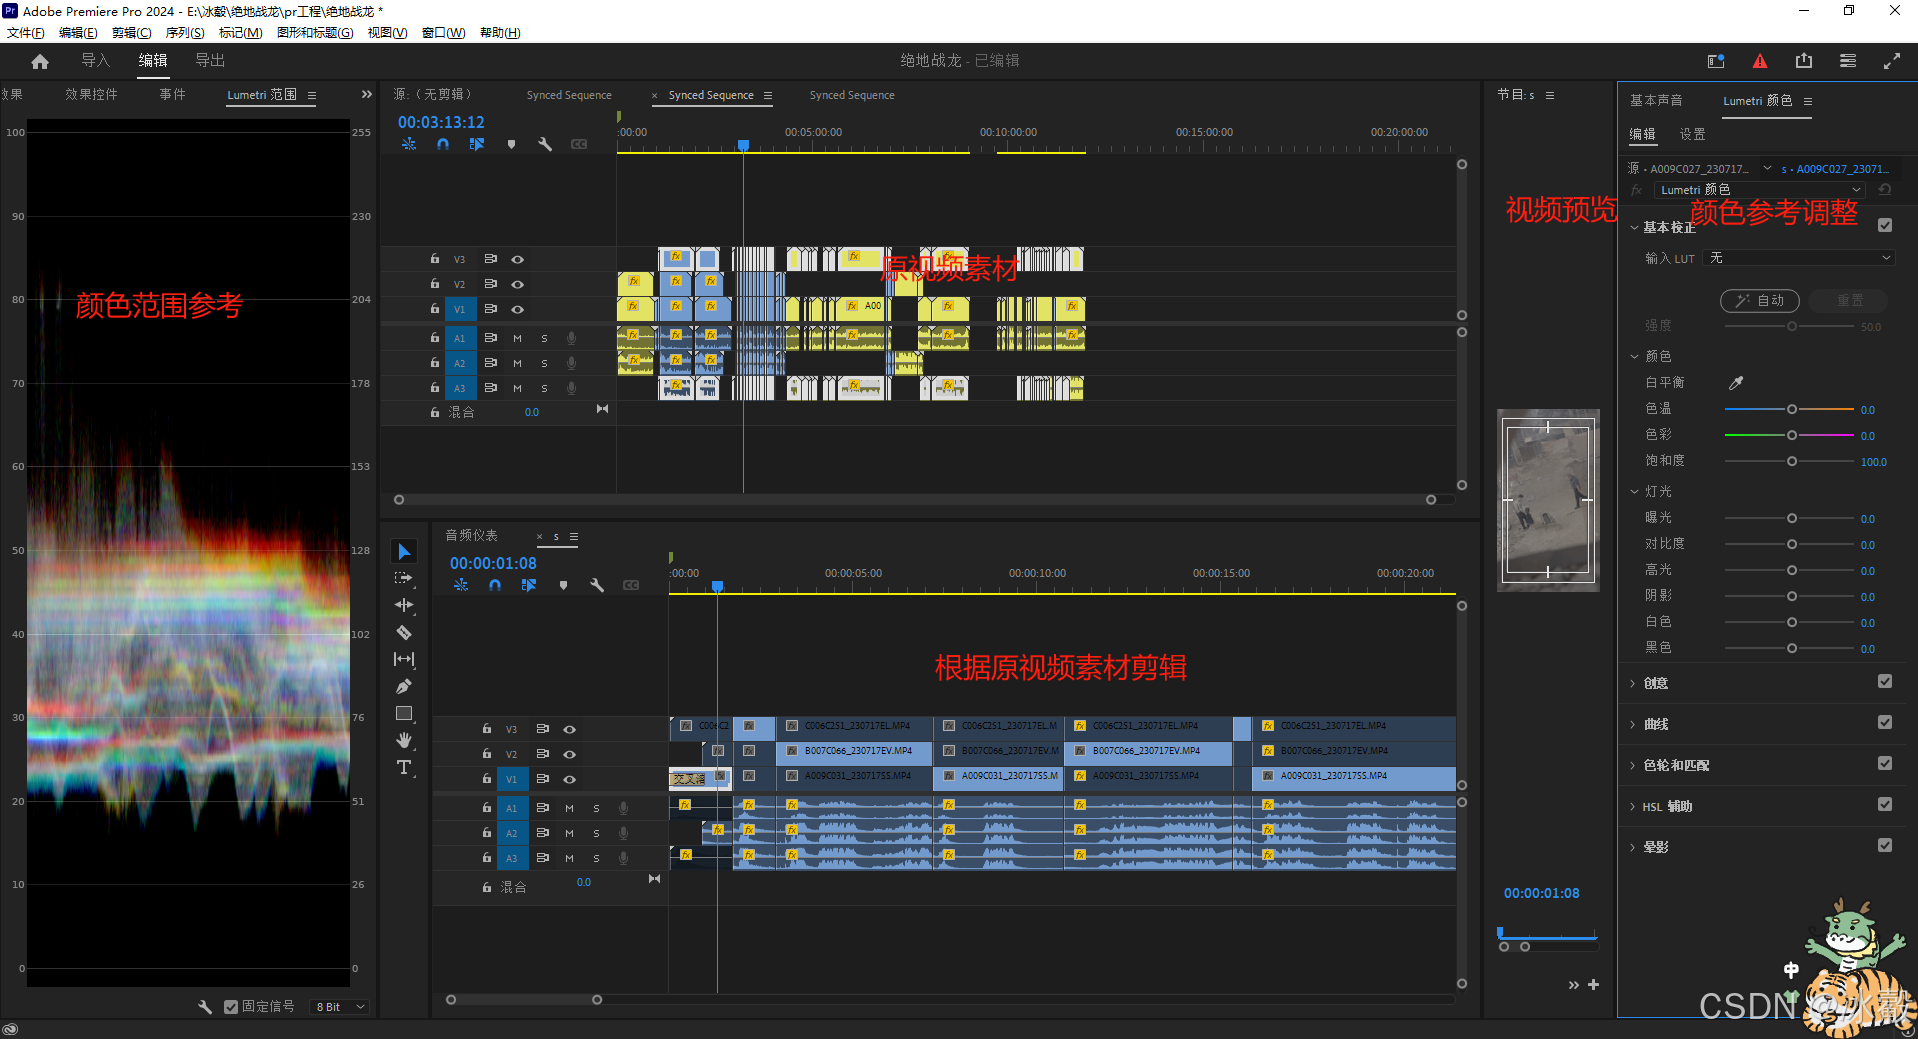Viewport: 1918px width, 1039px height.
Task: Open the File menu
Action: (26, 33)
